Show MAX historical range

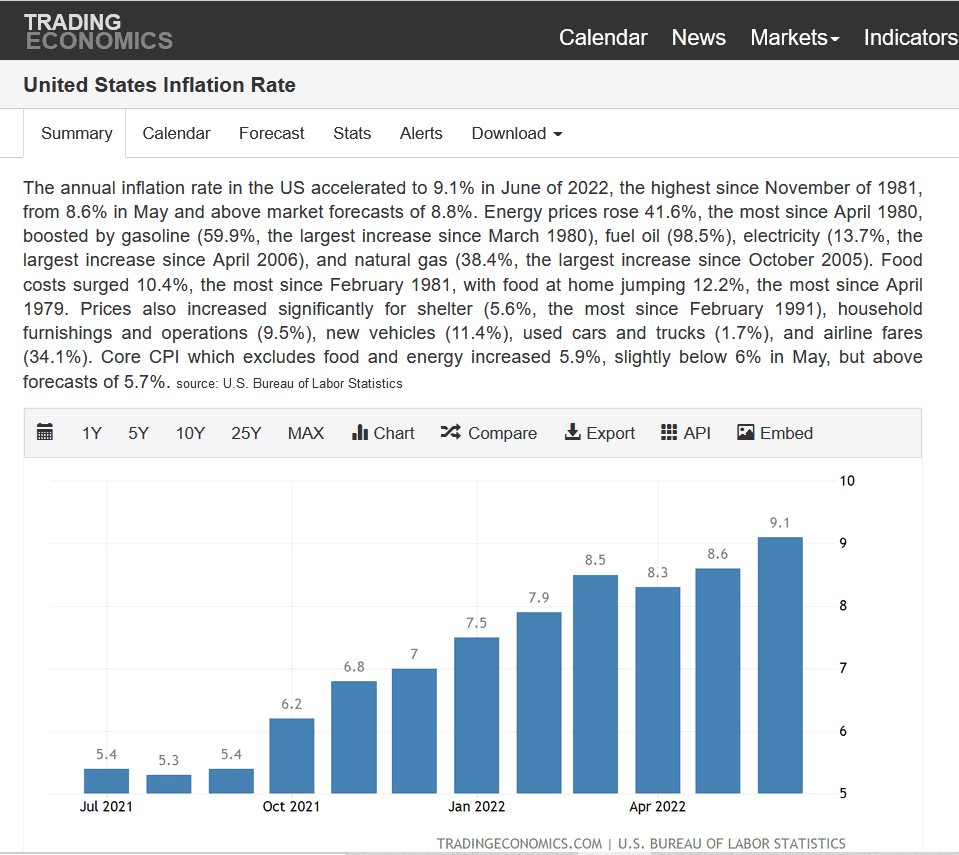coord(306,433)
